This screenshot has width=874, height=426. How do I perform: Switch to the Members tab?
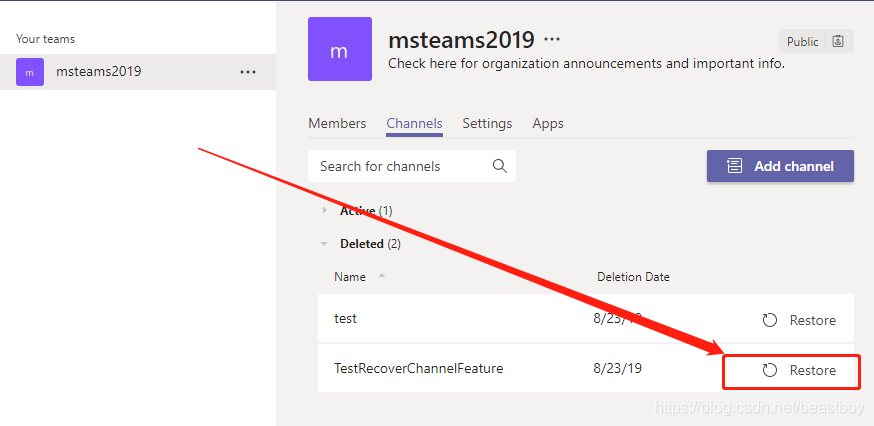[x=337, y=123]
